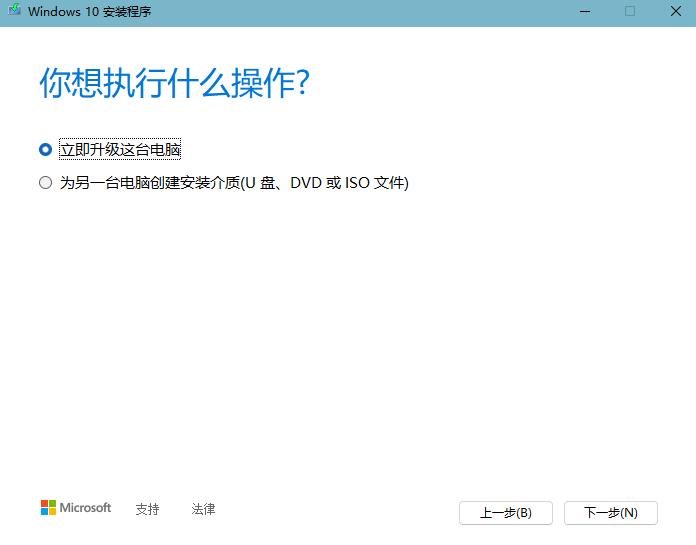Close the Windows 10 安装程序 window
696x545 pixels.
click(676, 12)
